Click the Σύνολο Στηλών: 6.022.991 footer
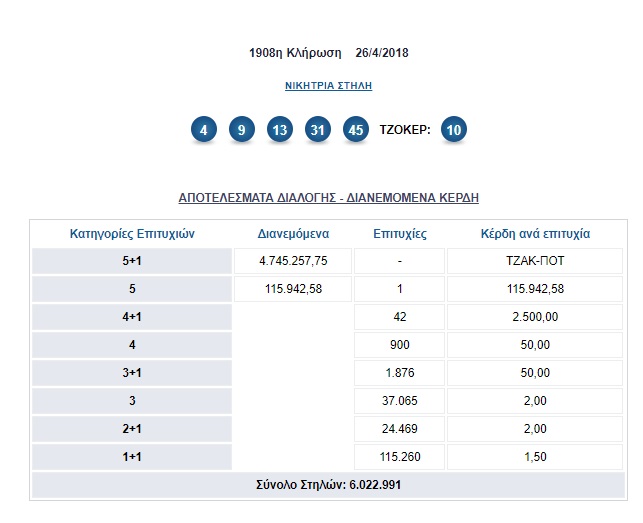The width and height of the screenshot is (643, 523). pyautogui.click(x=328, y=485)
